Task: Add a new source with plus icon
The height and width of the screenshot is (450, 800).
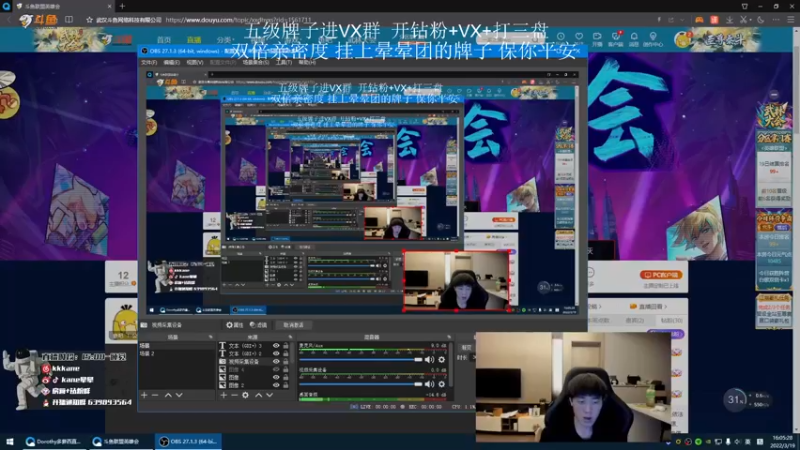Action: pyautogui.click(x=223, y=395)
